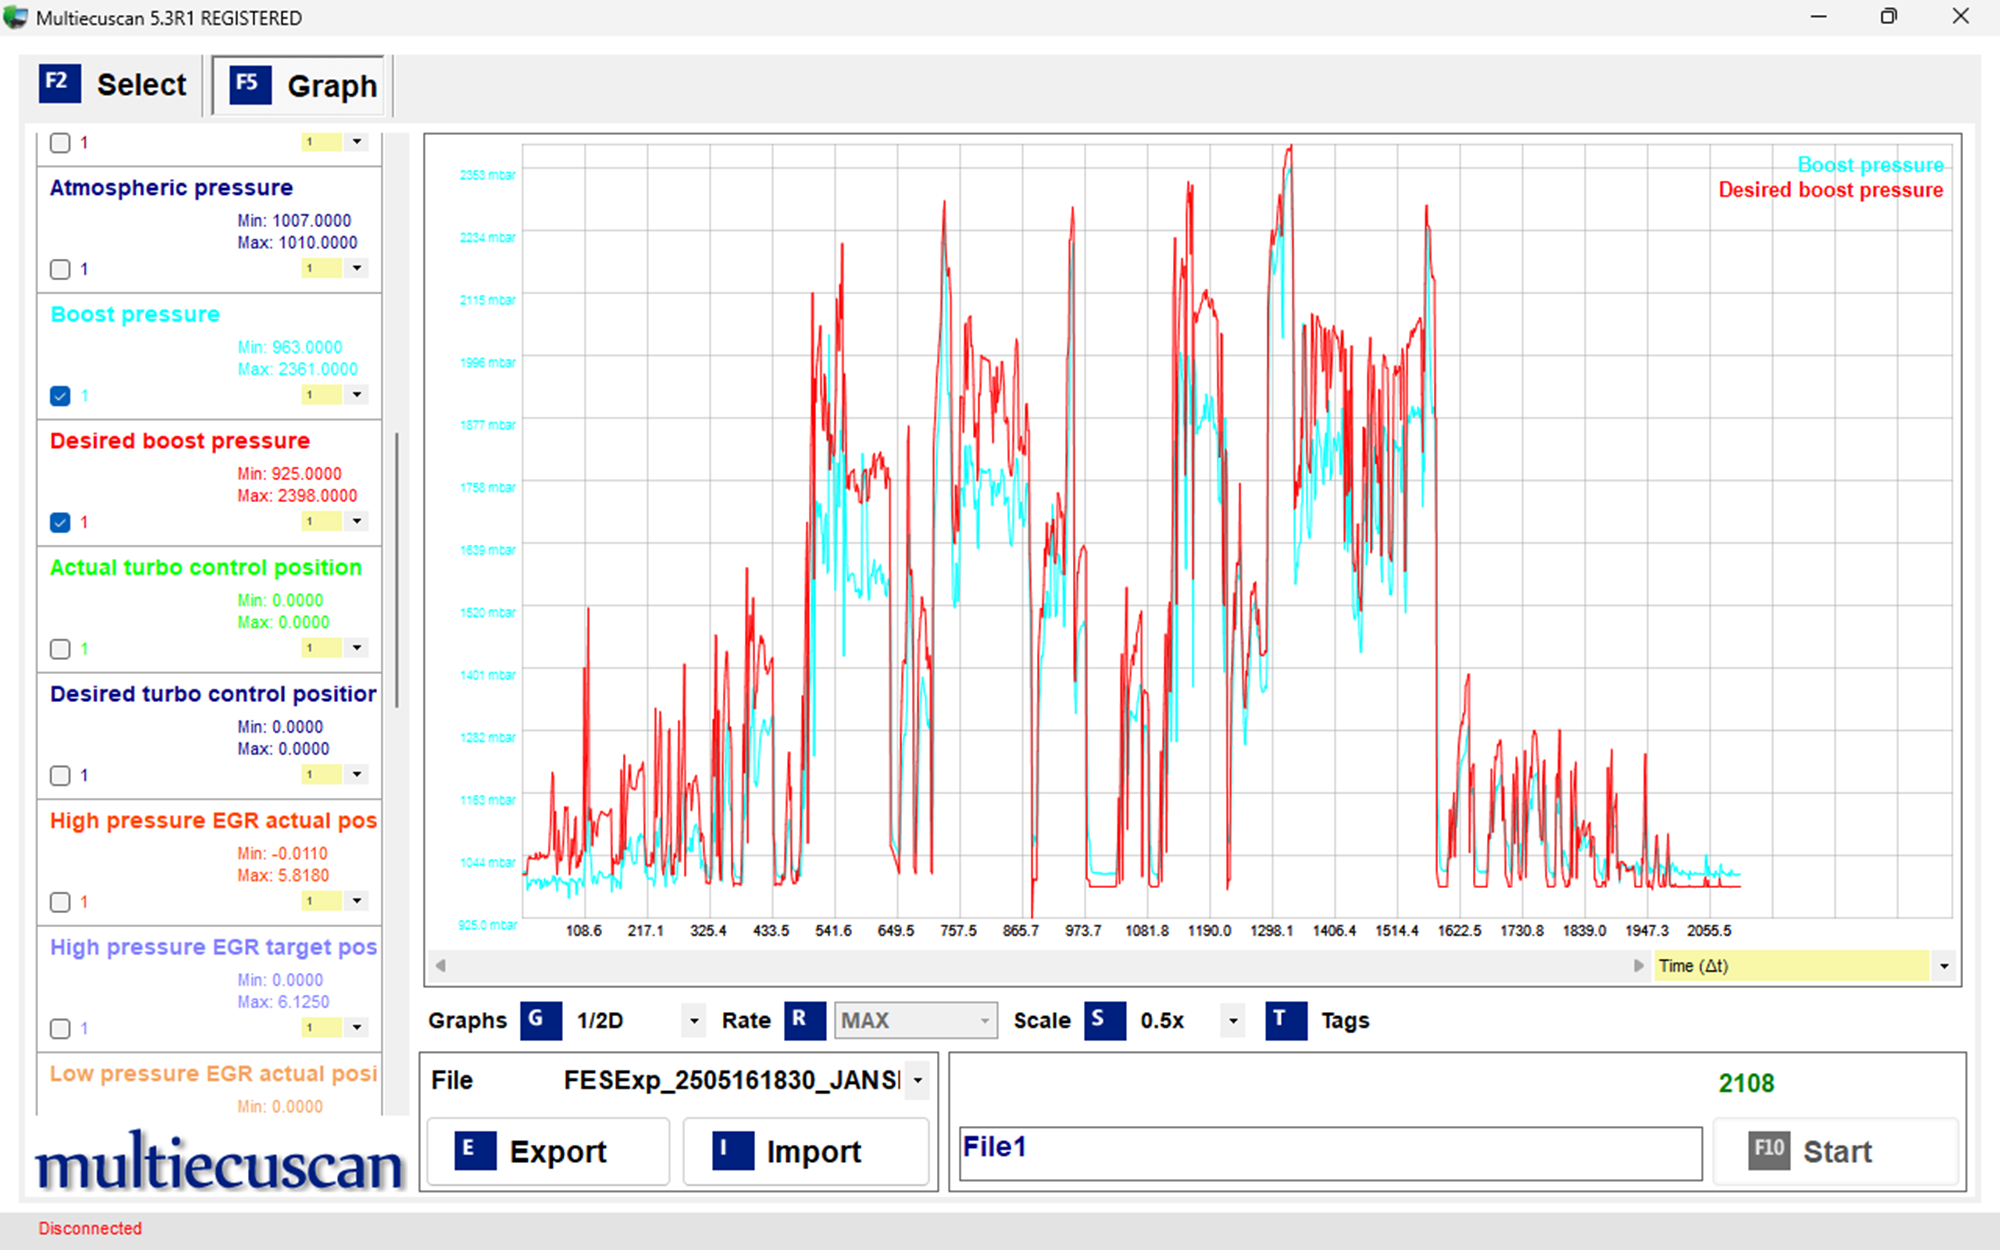Click the Tags label button

coord(1345,1021)
